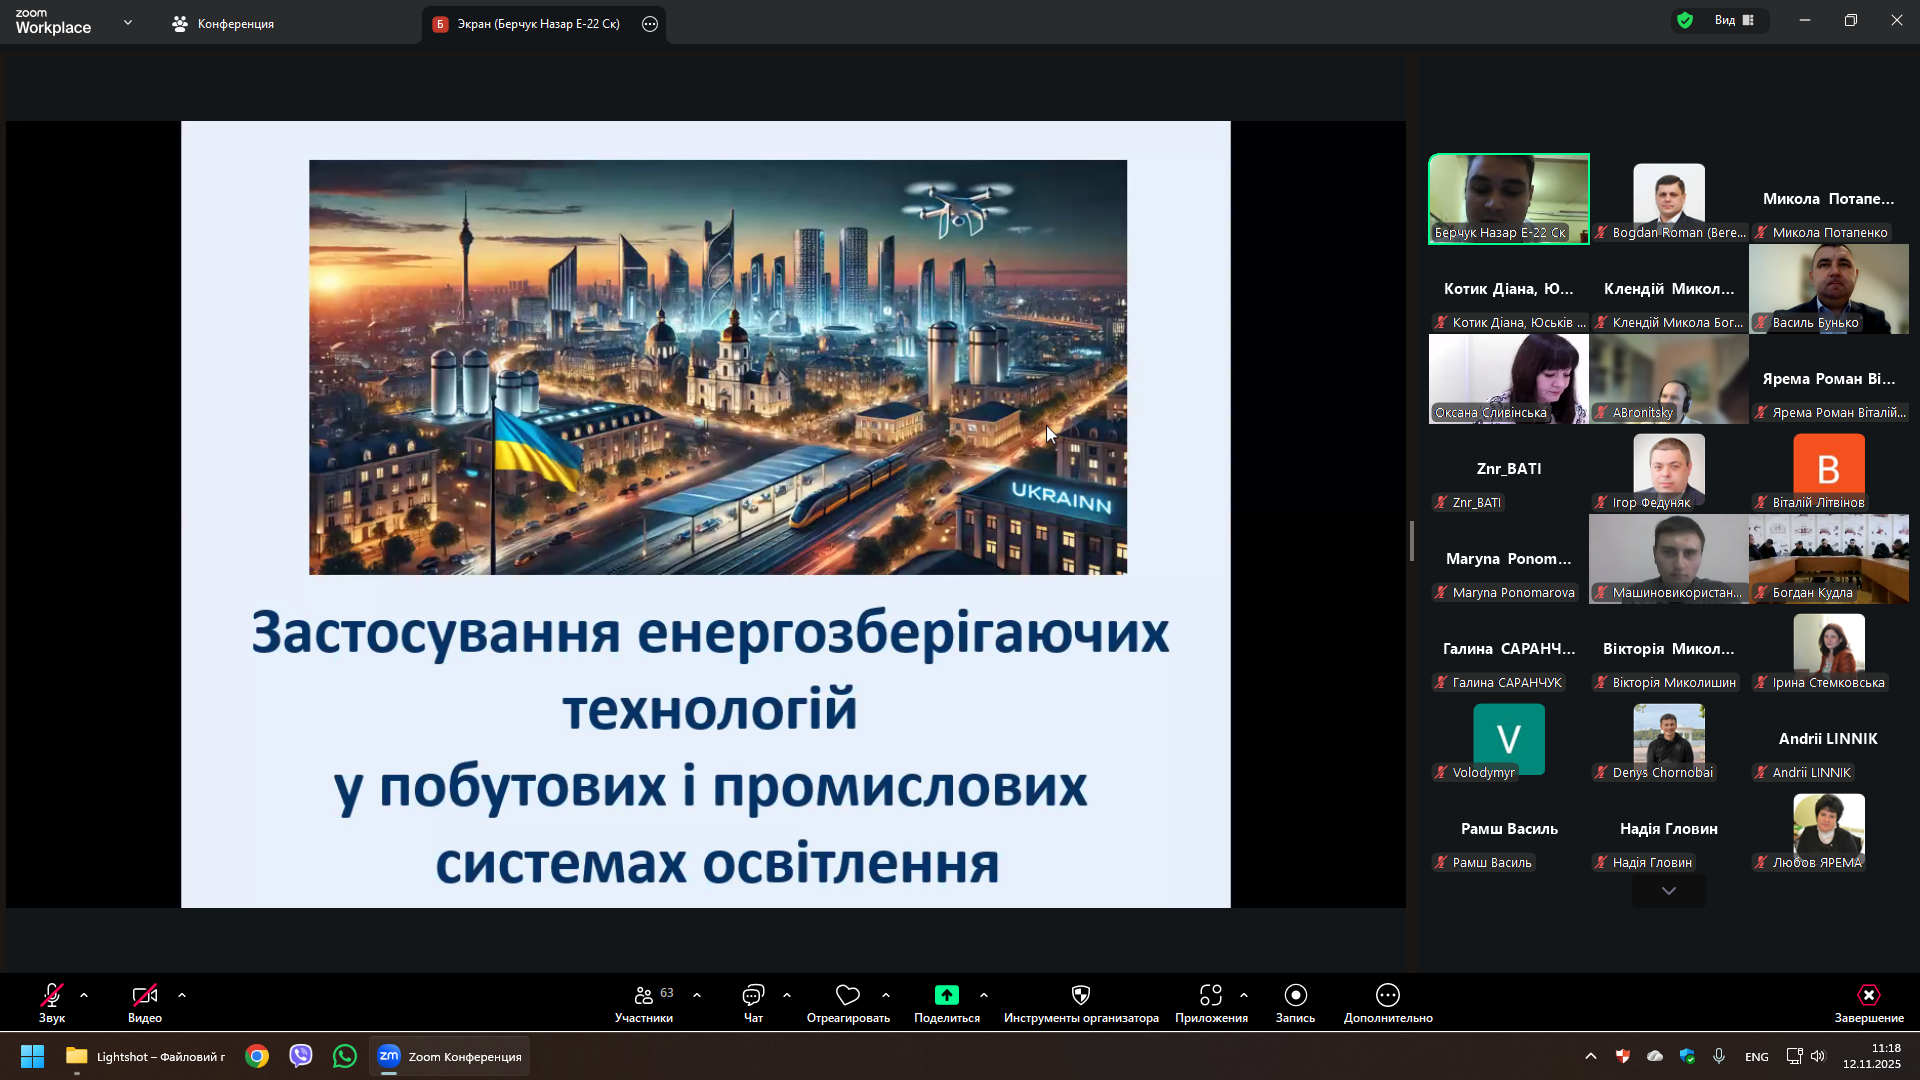Open Host tools shield icon
This screenshot has width=1920, height=1080.
[1081, 996]
